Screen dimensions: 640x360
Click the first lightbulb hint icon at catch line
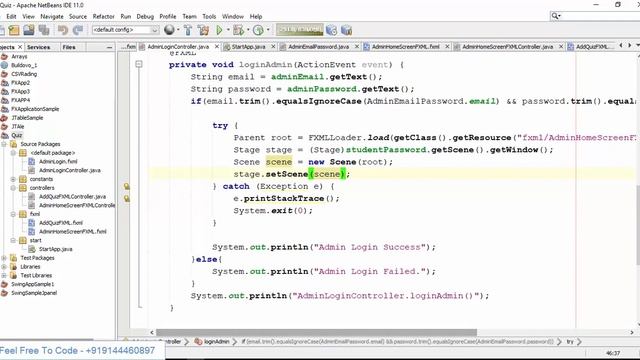click(127, 187)
